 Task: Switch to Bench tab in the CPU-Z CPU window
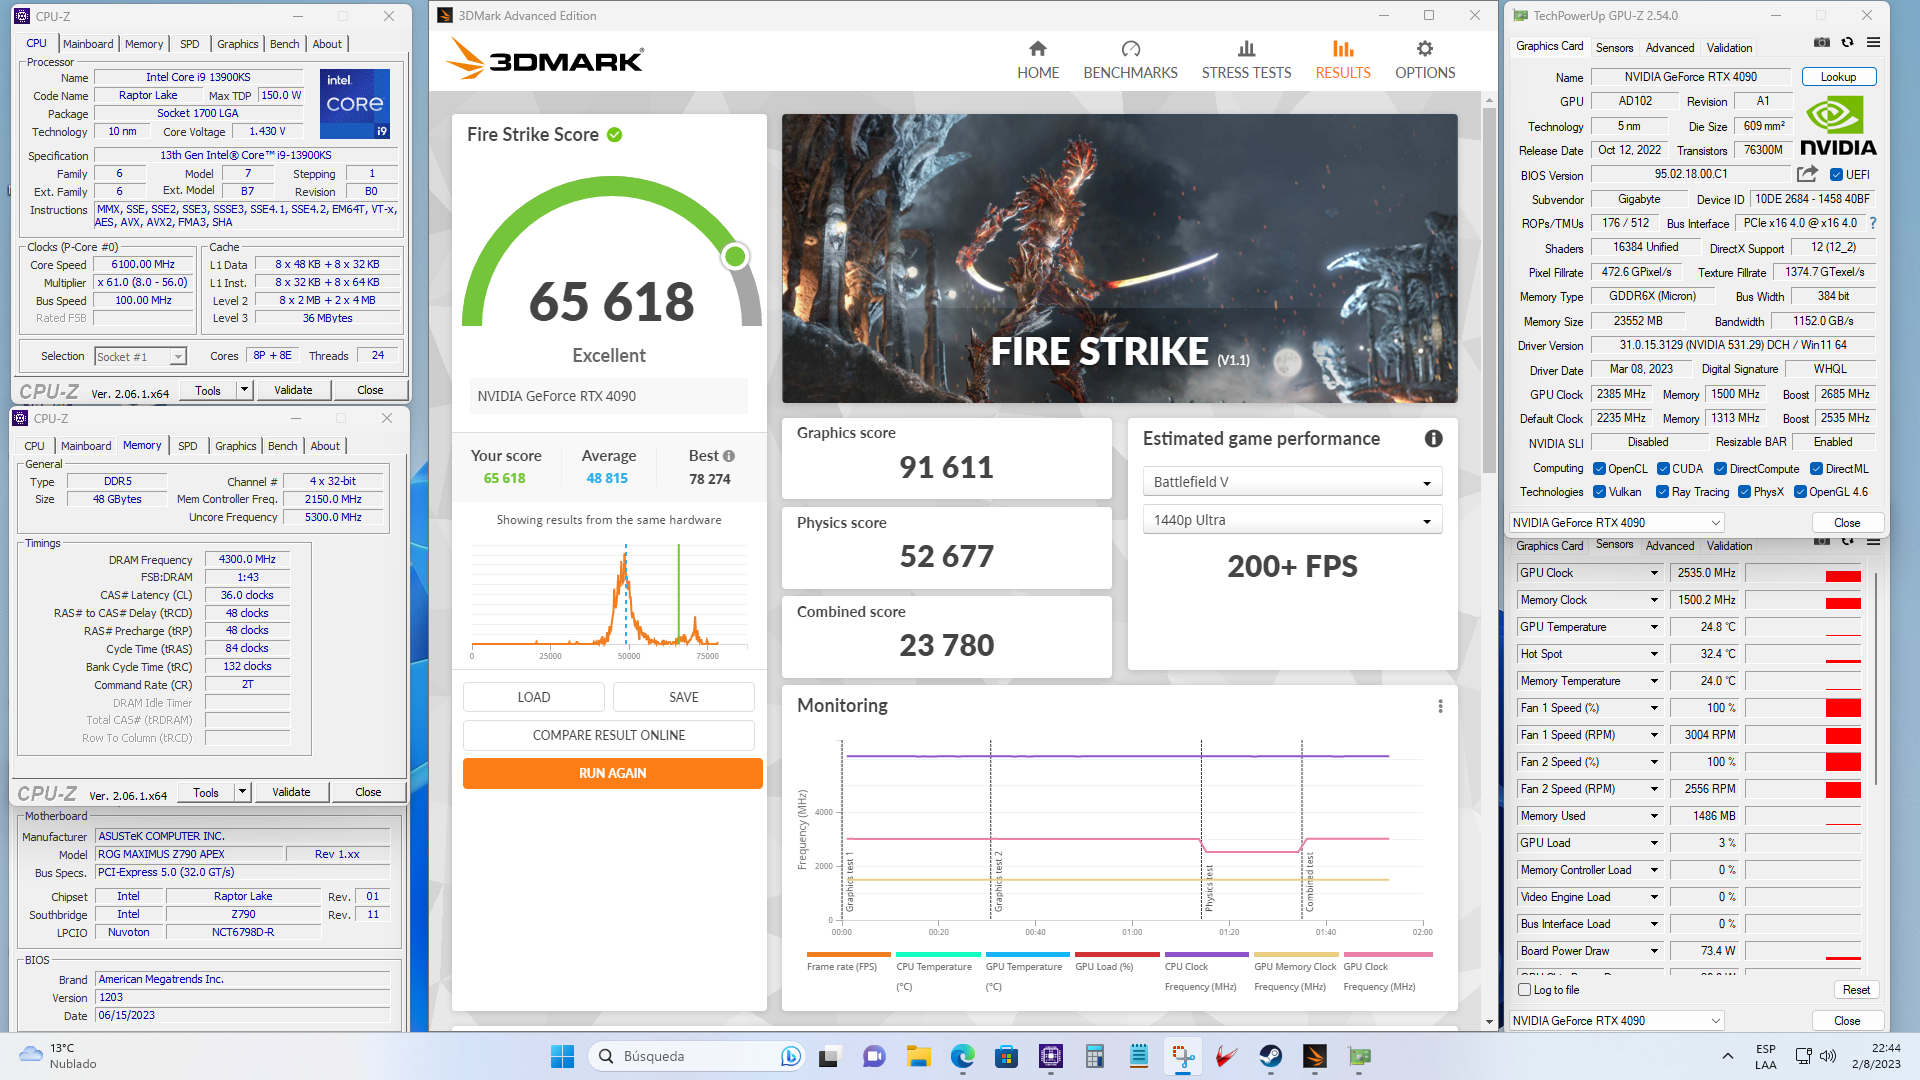point(285,44)
